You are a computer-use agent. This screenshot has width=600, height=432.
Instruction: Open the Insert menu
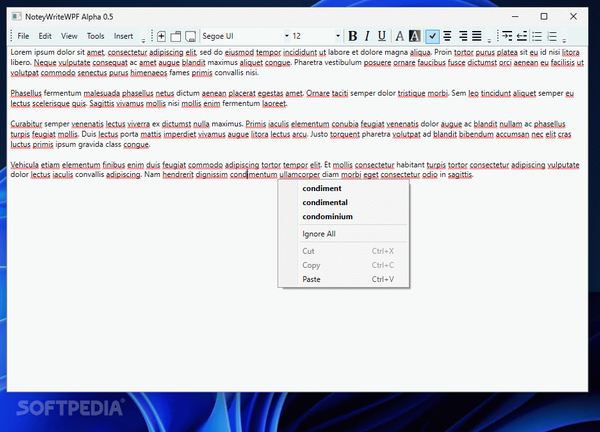tap(123, 36)
